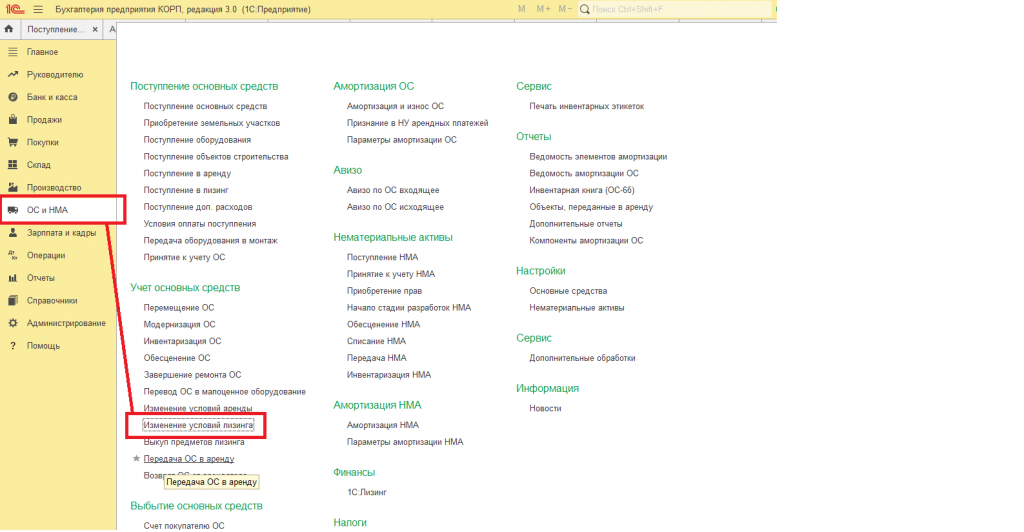Screen dimensions: 1024x532
Task: Open Принятие к учету НМА
Action: [x=391, y=274]
